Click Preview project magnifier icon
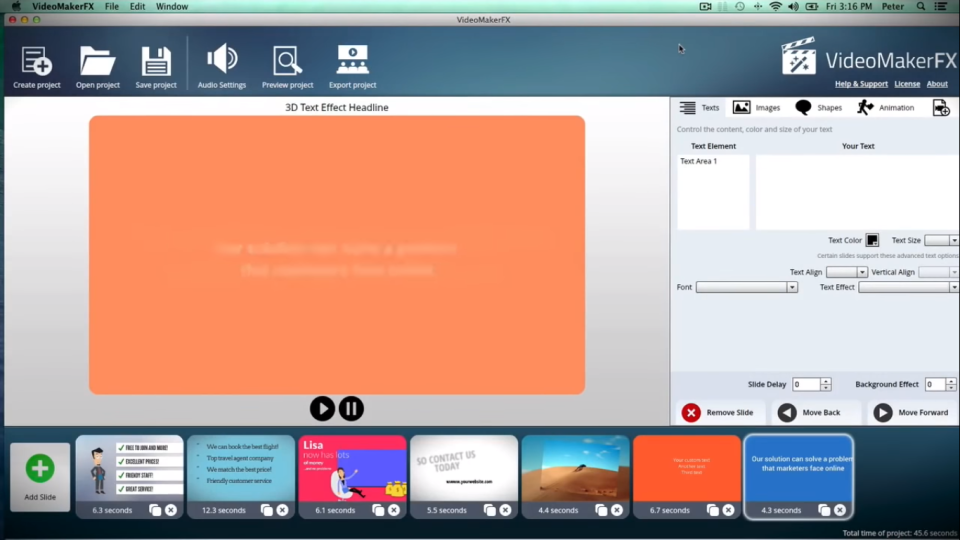This screenshot has width=960, height=540. tap(287, 61)
